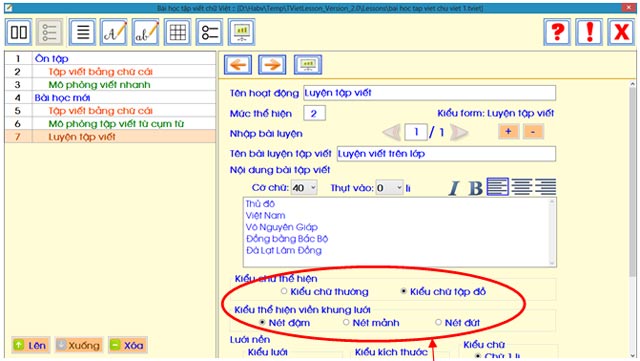This screenshot has width=640, height=361.
Task: Select Kiểu chữ tập đồ radio button
Action: coord(404,291)
